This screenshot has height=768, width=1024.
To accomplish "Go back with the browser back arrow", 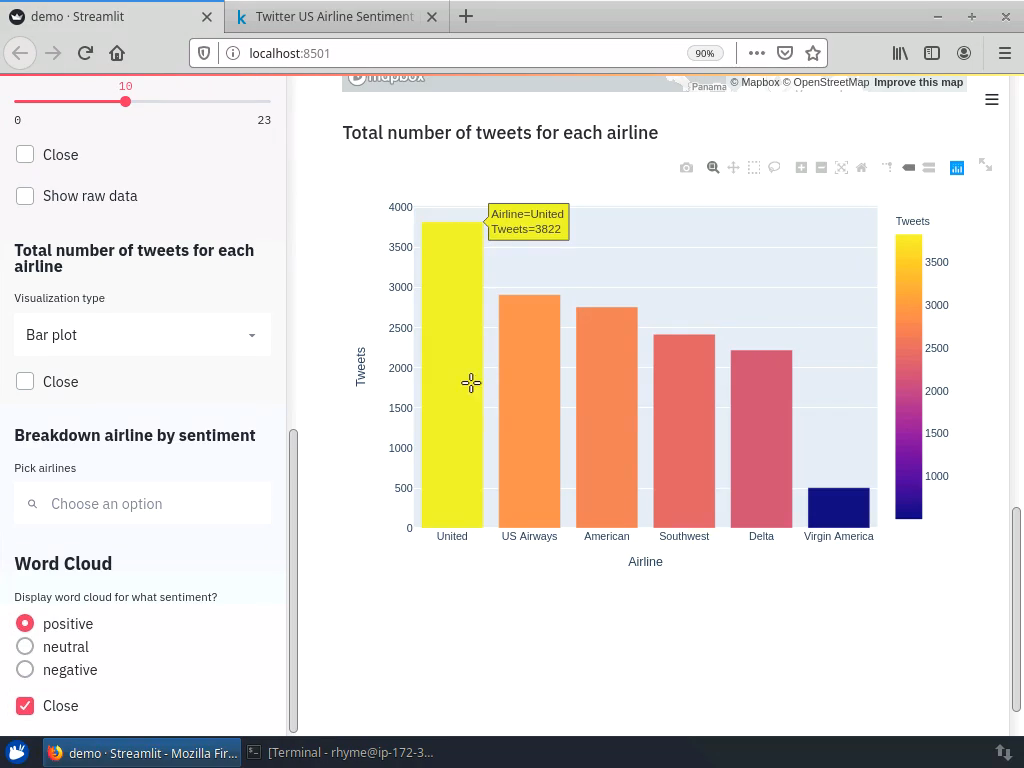I will tap(20, 53).
